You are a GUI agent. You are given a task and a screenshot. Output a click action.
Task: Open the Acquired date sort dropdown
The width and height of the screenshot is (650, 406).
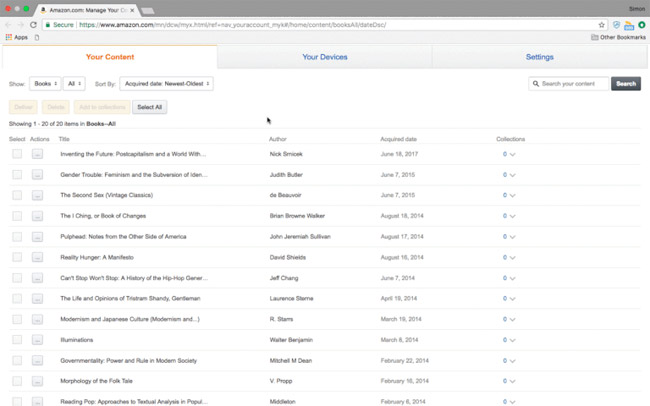point(167,84)
